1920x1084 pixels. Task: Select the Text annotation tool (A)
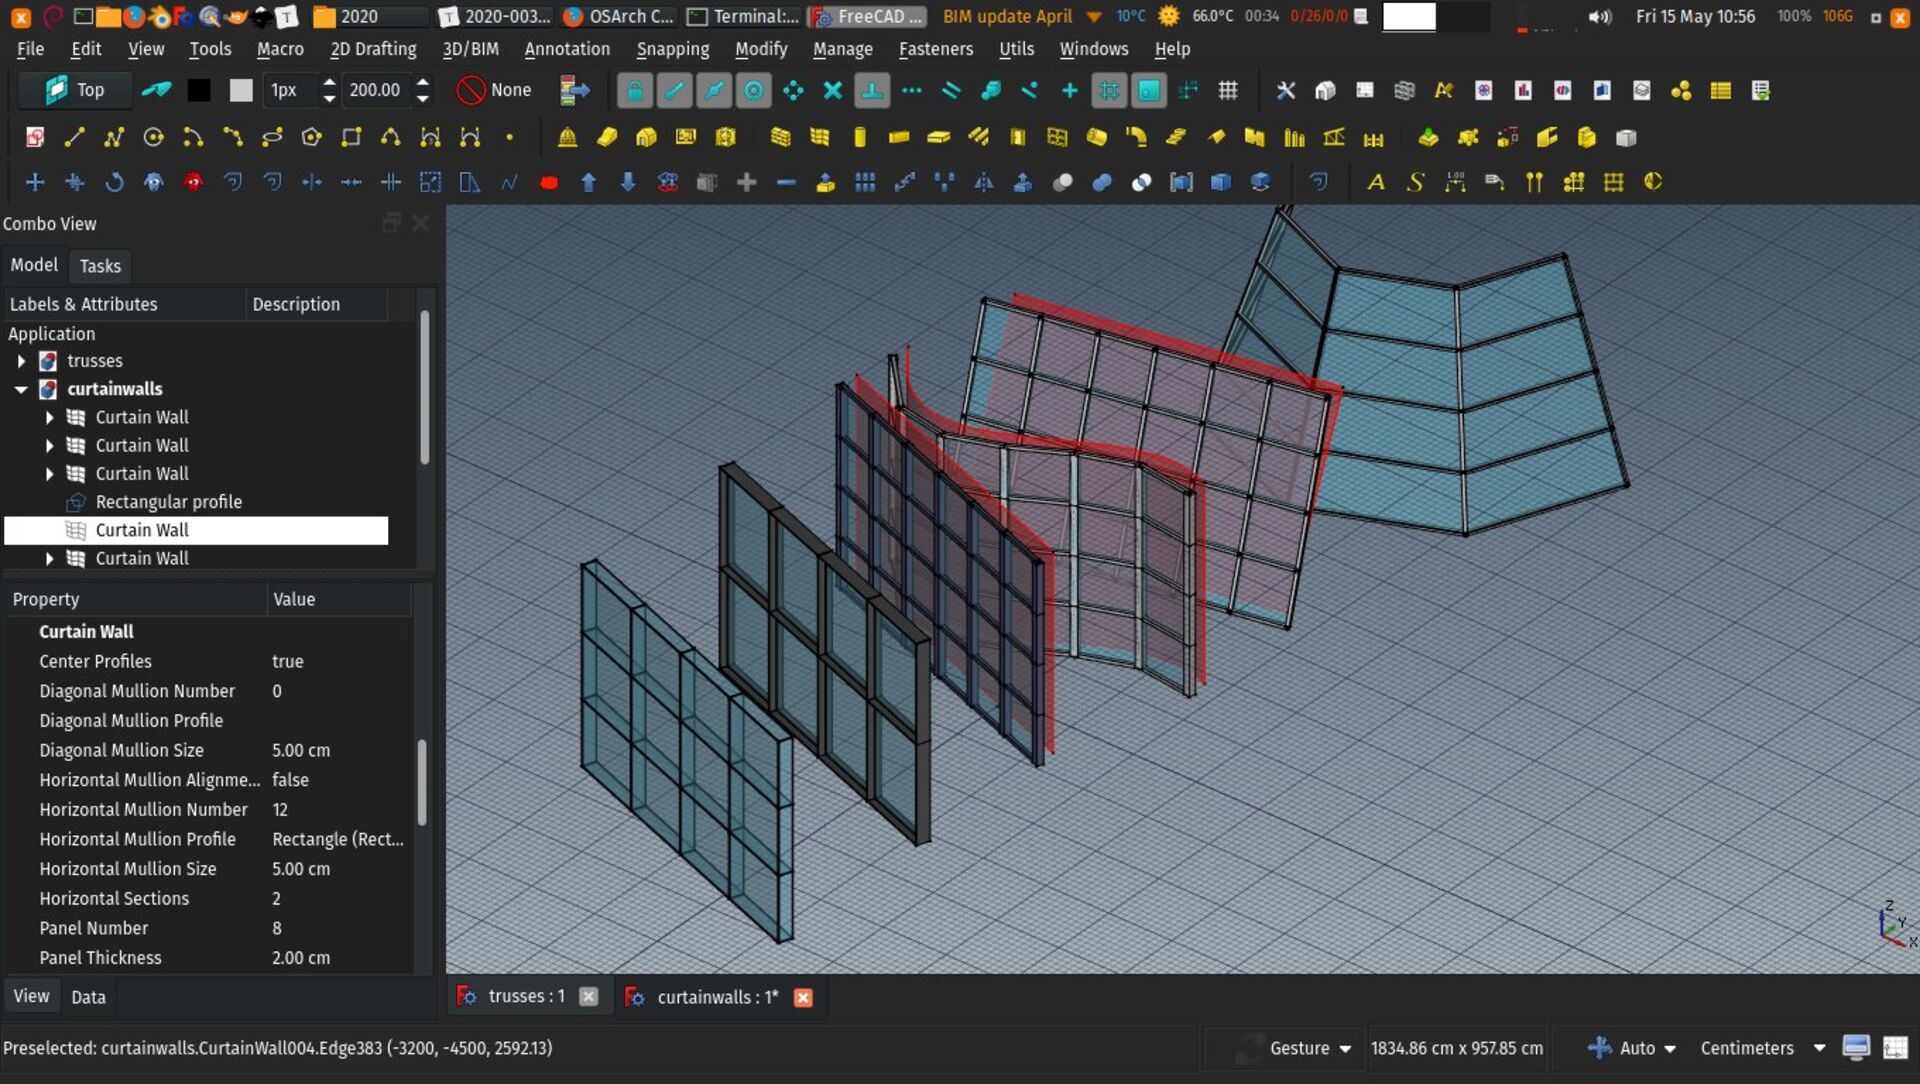pos(1376,182)
